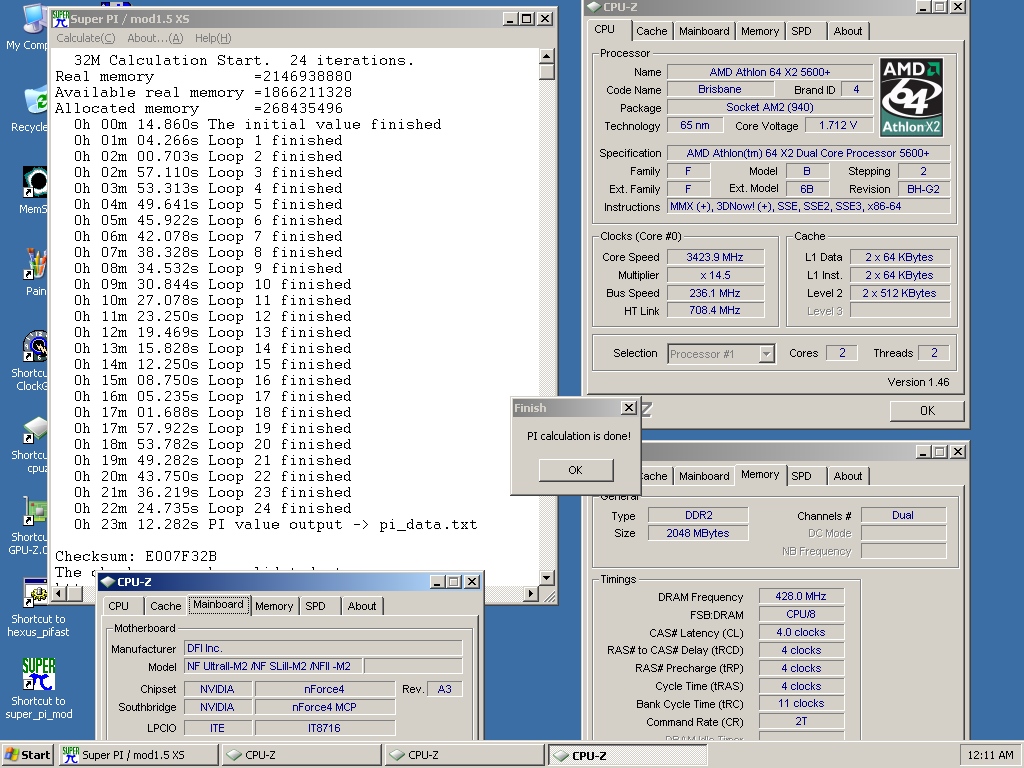This screenshot has width=1024, height=768.
Task: Open the Paint desktop icon
Action: click(x=36, y=264)
